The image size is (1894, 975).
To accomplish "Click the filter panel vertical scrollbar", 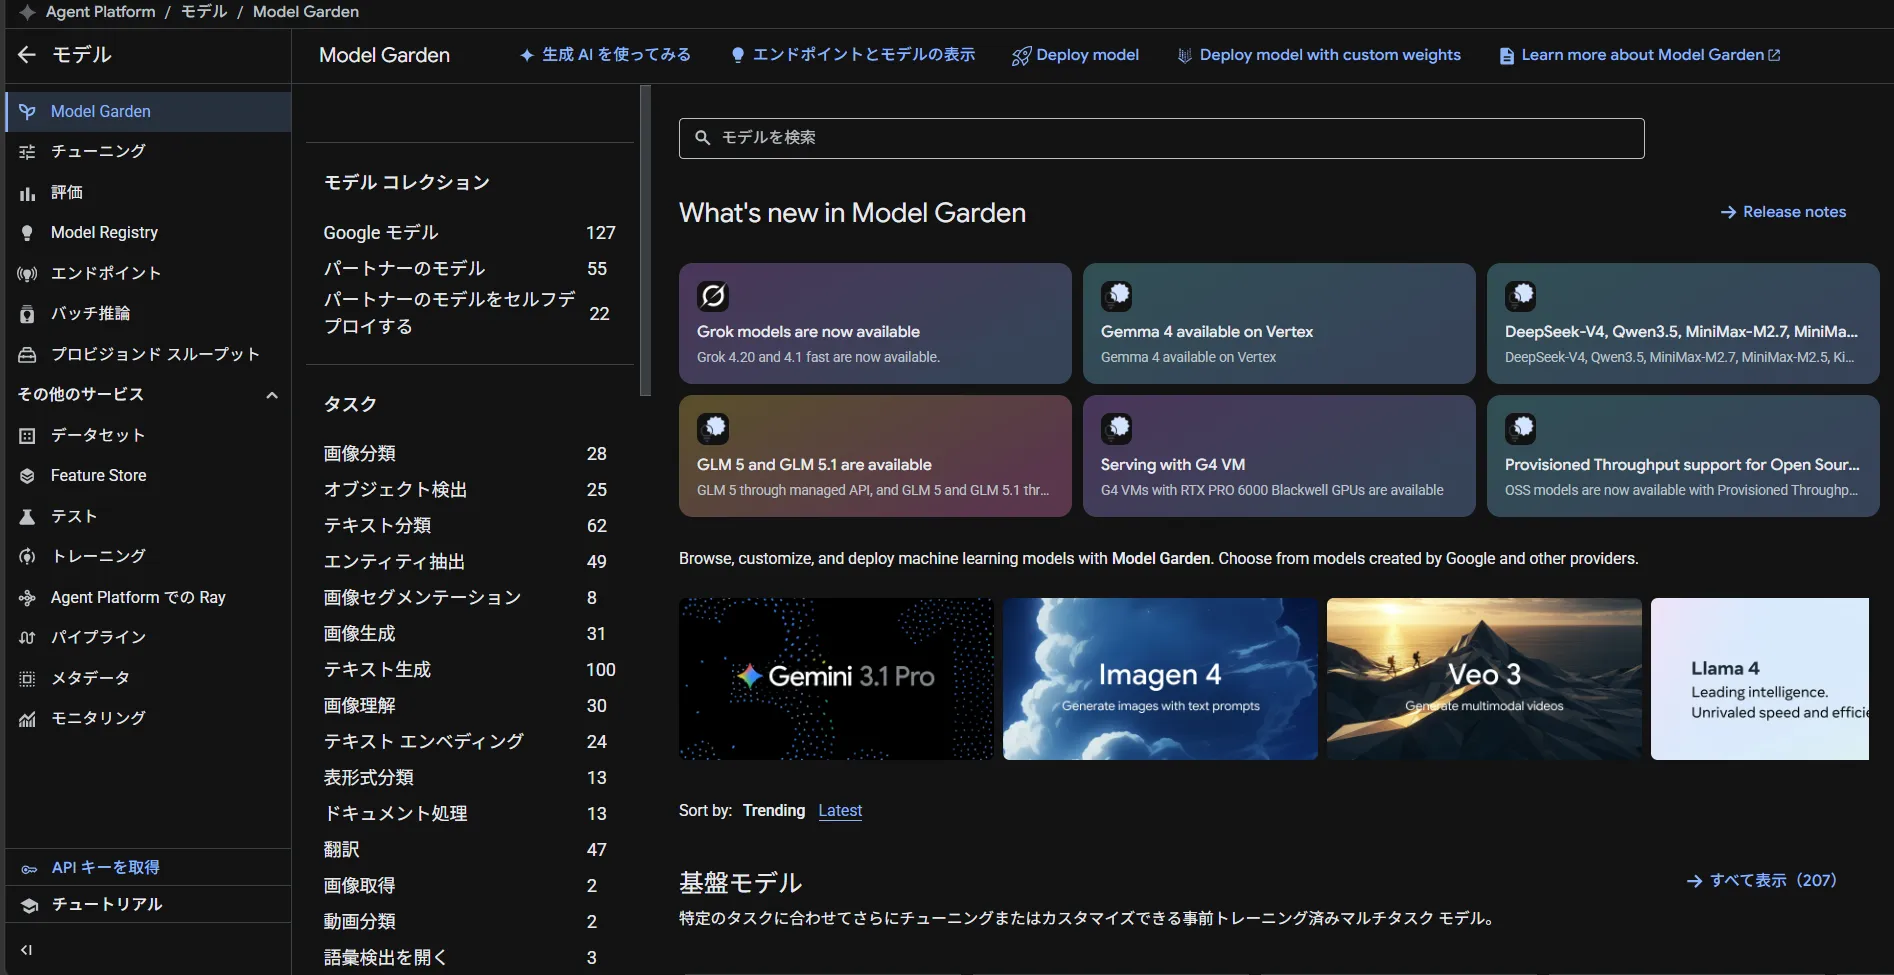I will click(x=645, y=240).
